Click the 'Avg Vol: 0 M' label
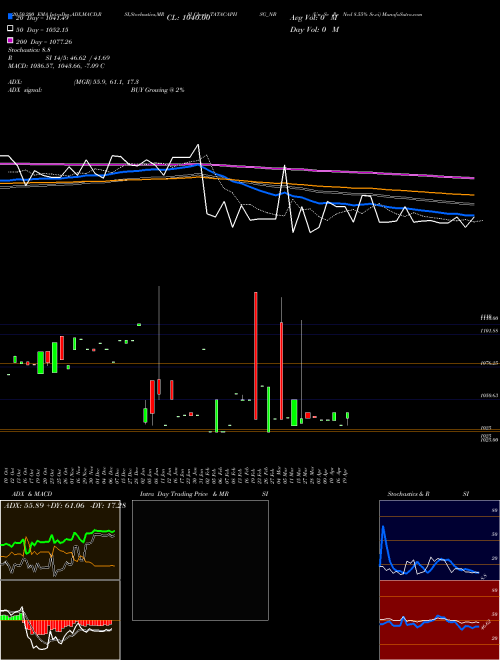The width and height of the screenshot is (500, 660). (314, 18)
